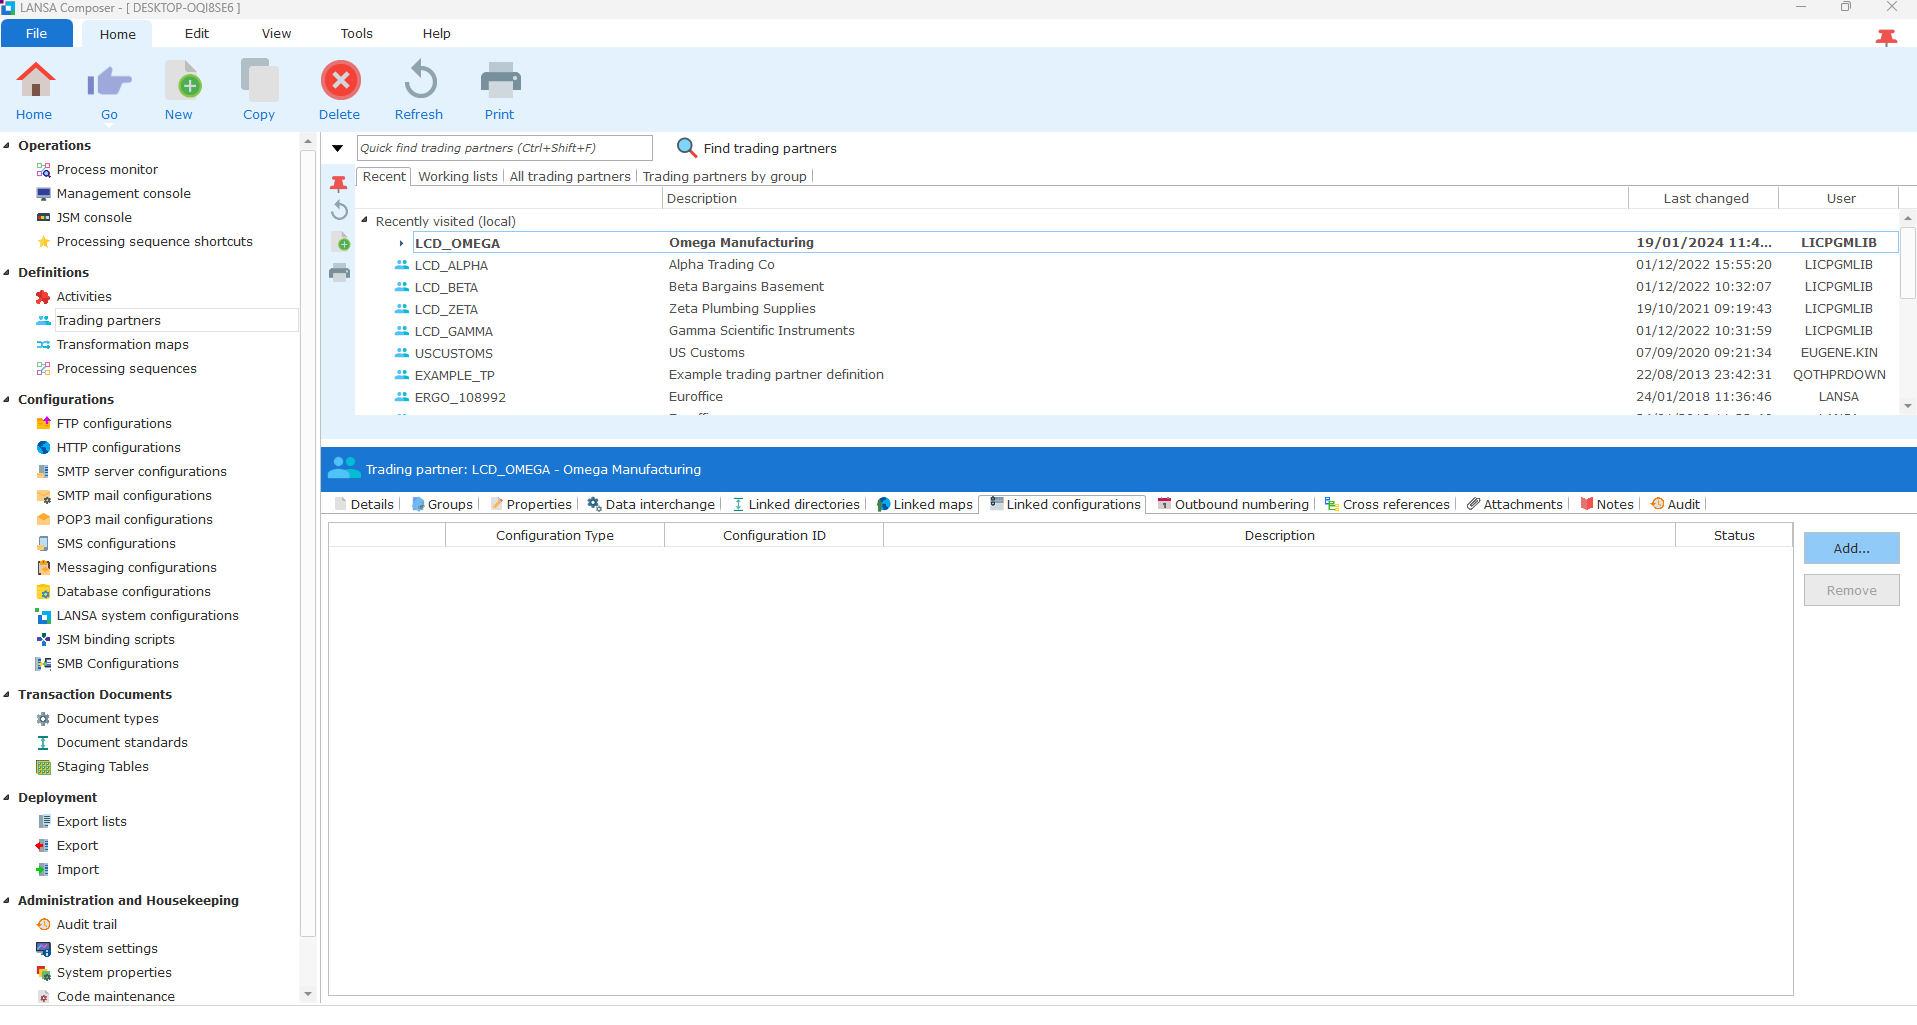This screenshot has height=1025, width=1917.
Task: Collapse the Operations section
Action: coord(7,146)
